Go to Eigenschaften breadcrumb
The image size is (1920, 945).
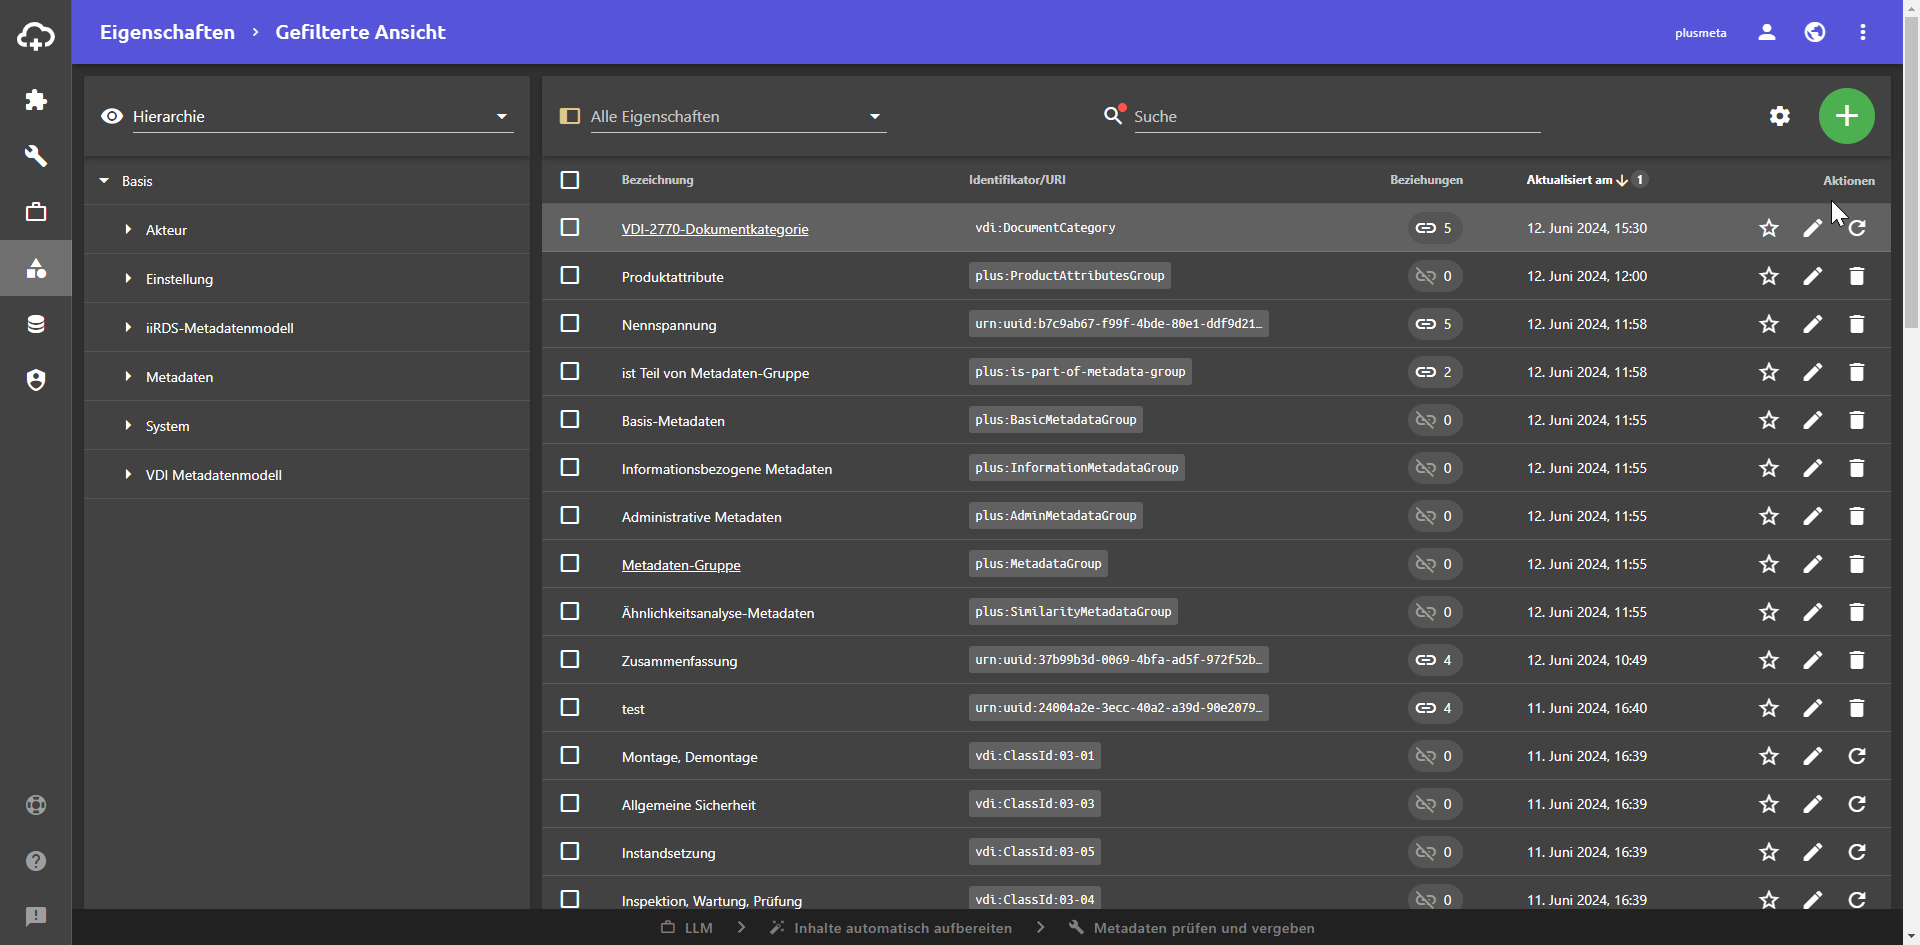(x=167, y=32)
